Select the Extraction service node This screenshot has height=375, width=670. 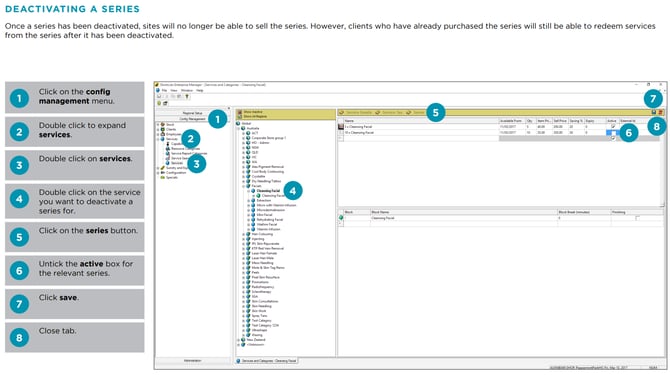264,200
